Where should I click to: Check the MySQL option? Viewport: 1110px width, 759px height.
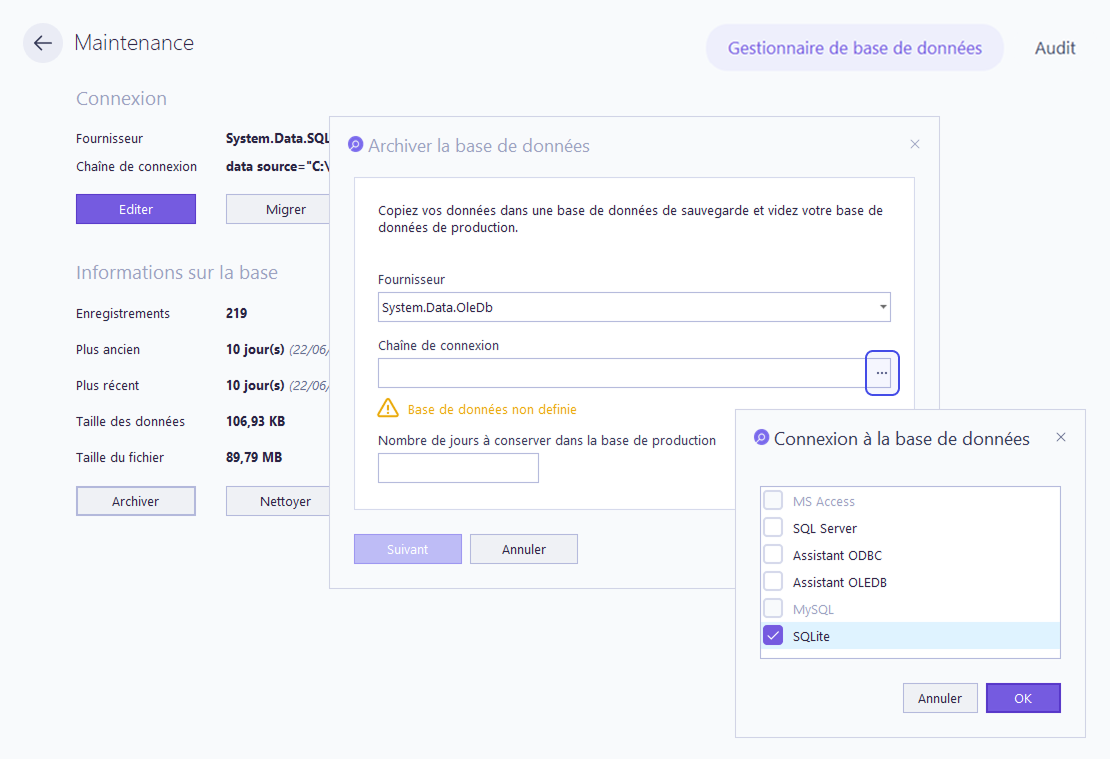(x=773, y=608)
